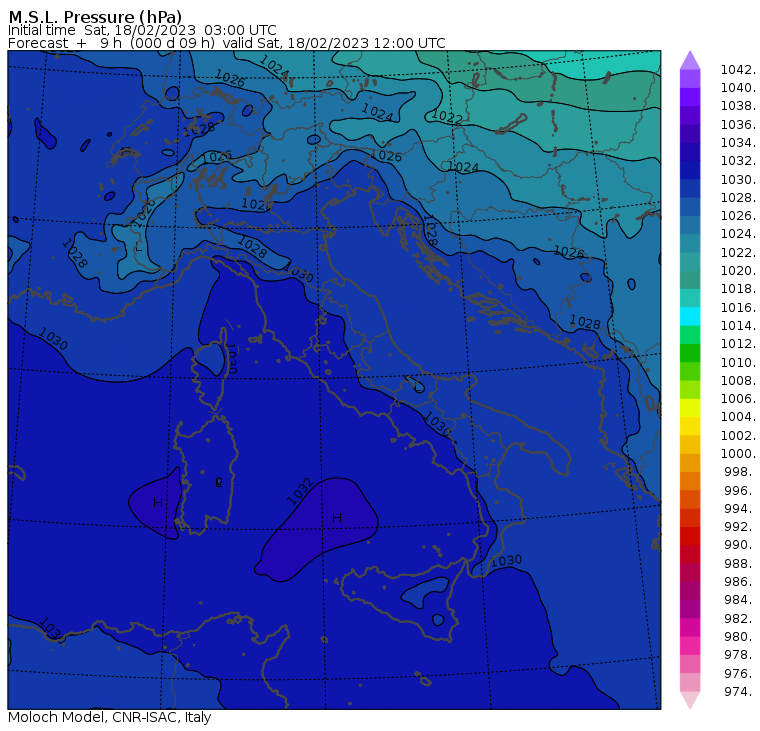Click the 1014. legend label
This screenshot has height=731, width=760.
(x=738, y=326)
